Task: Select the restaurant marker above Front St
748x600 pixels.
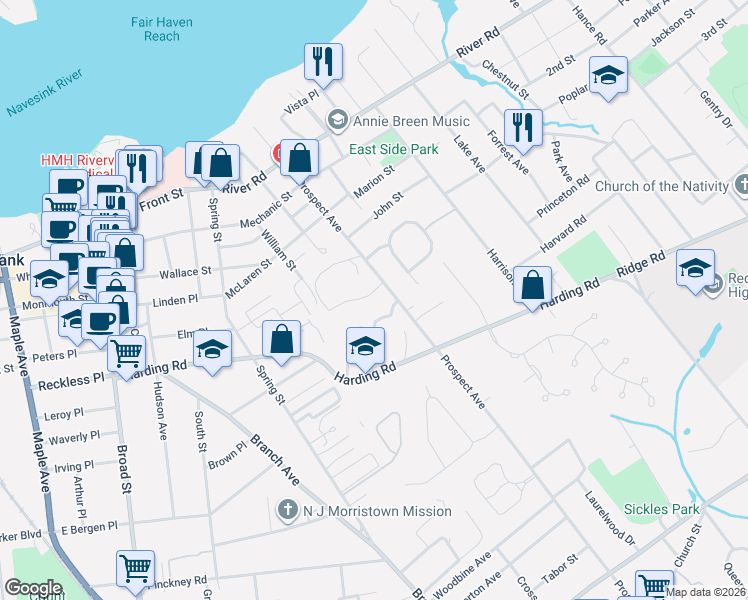Action: 138,169
